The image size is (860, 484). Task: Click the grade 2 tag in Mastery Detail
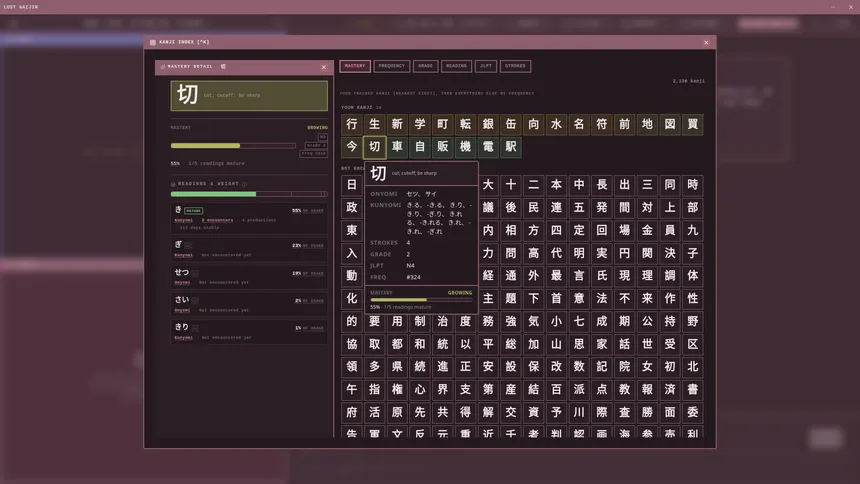(x=316, y=145)
